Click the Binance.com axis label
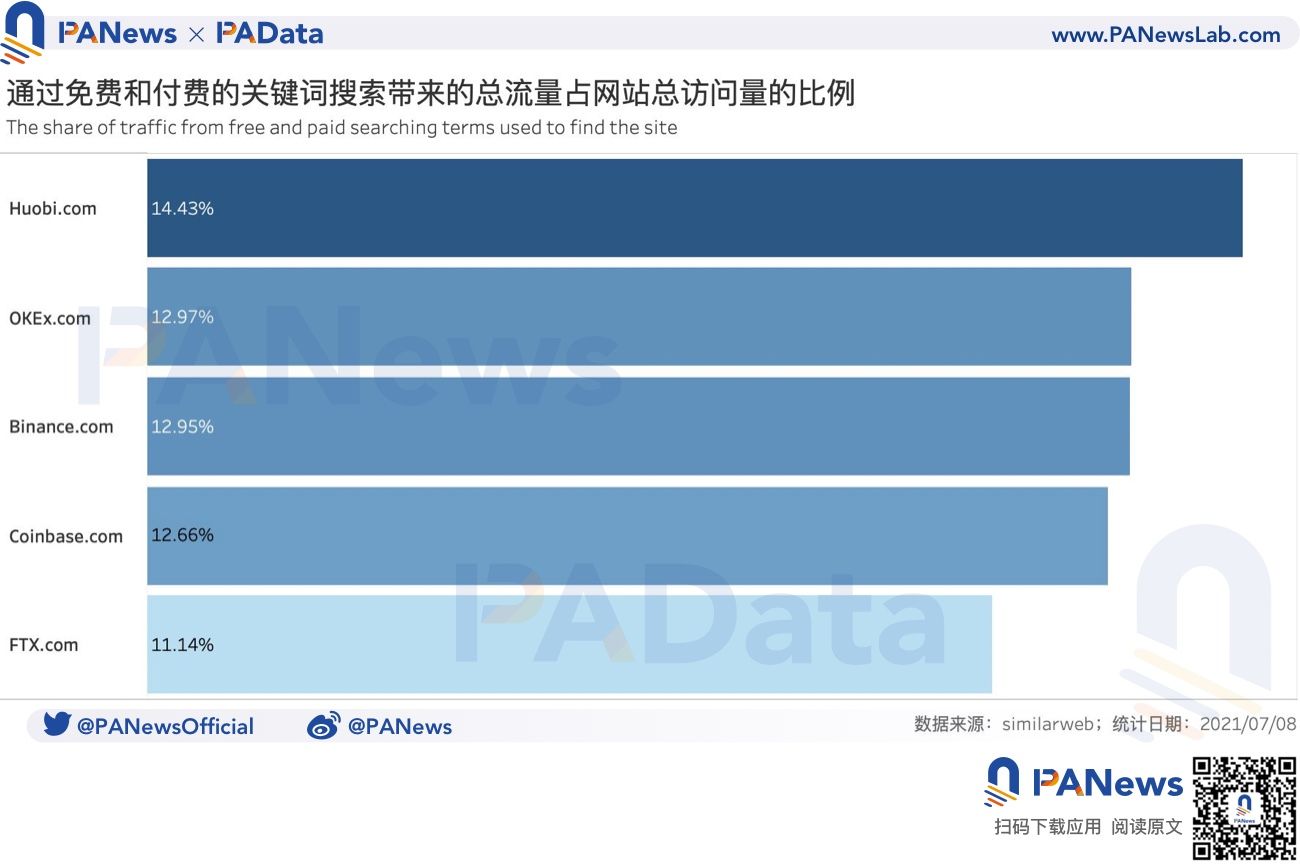 tap(61, 426)
